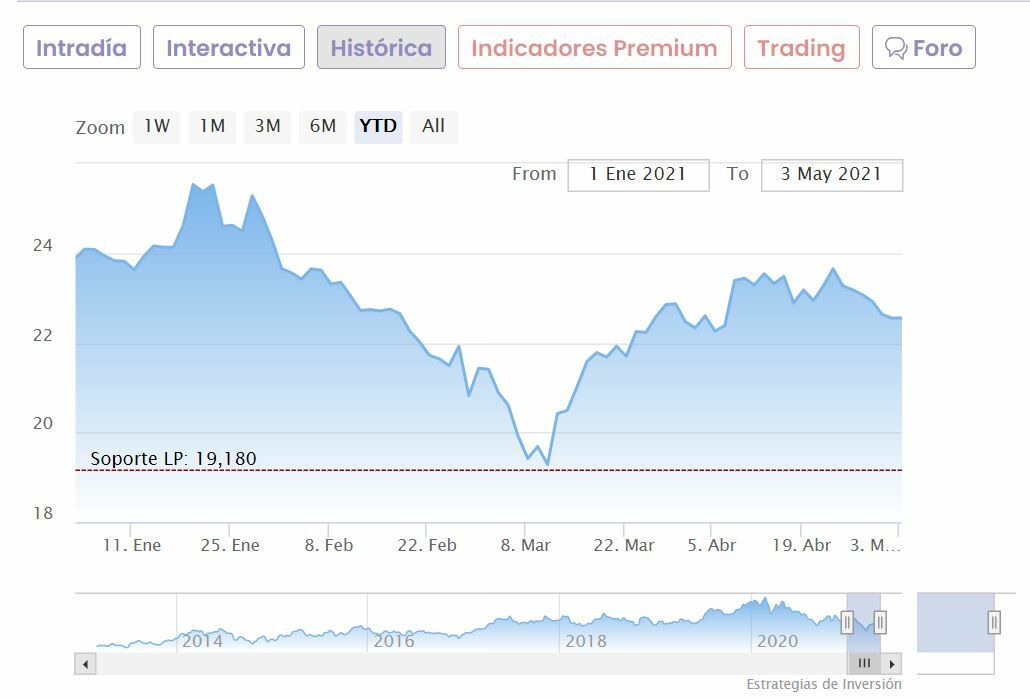1030x699 pixels.
Task: Open the Interactiva chart tab
Action: (229, 48)
